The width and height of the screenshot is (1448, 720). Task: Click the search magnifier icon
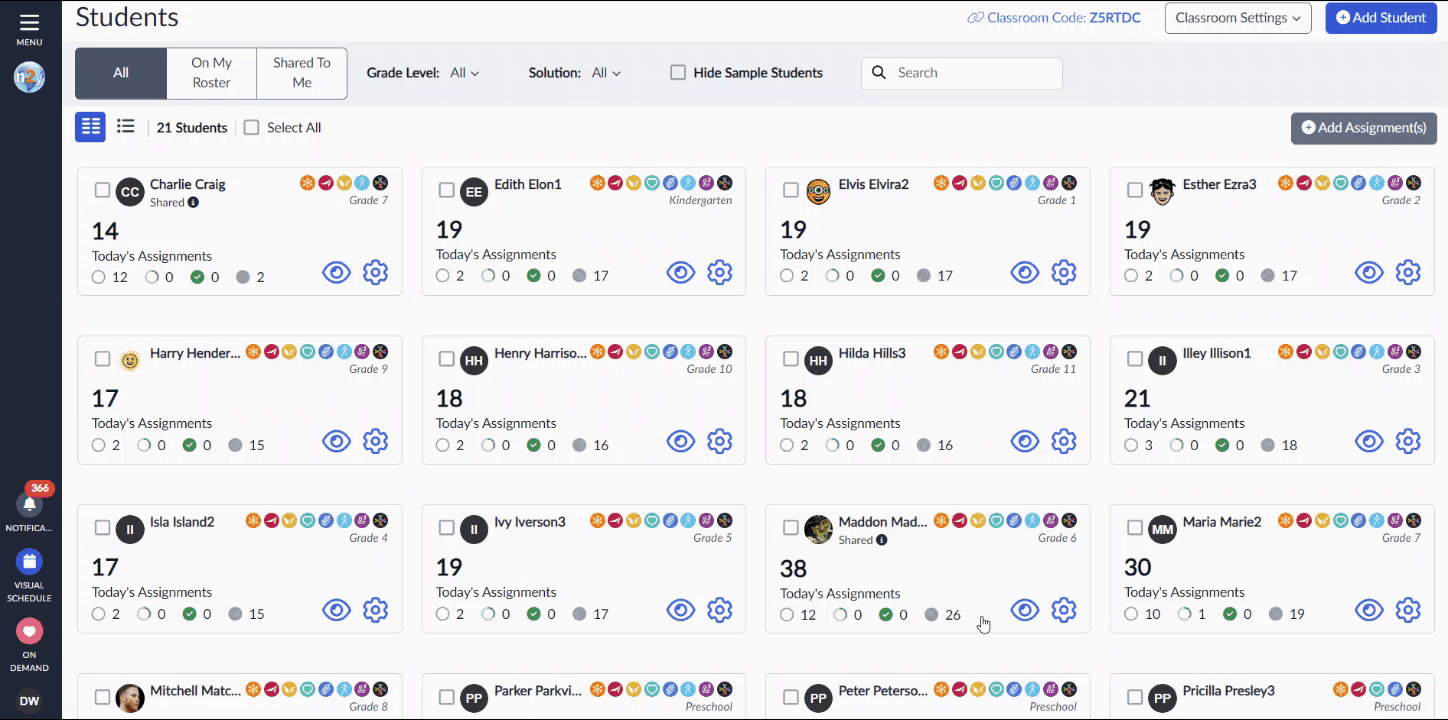[x=879, y=73]
